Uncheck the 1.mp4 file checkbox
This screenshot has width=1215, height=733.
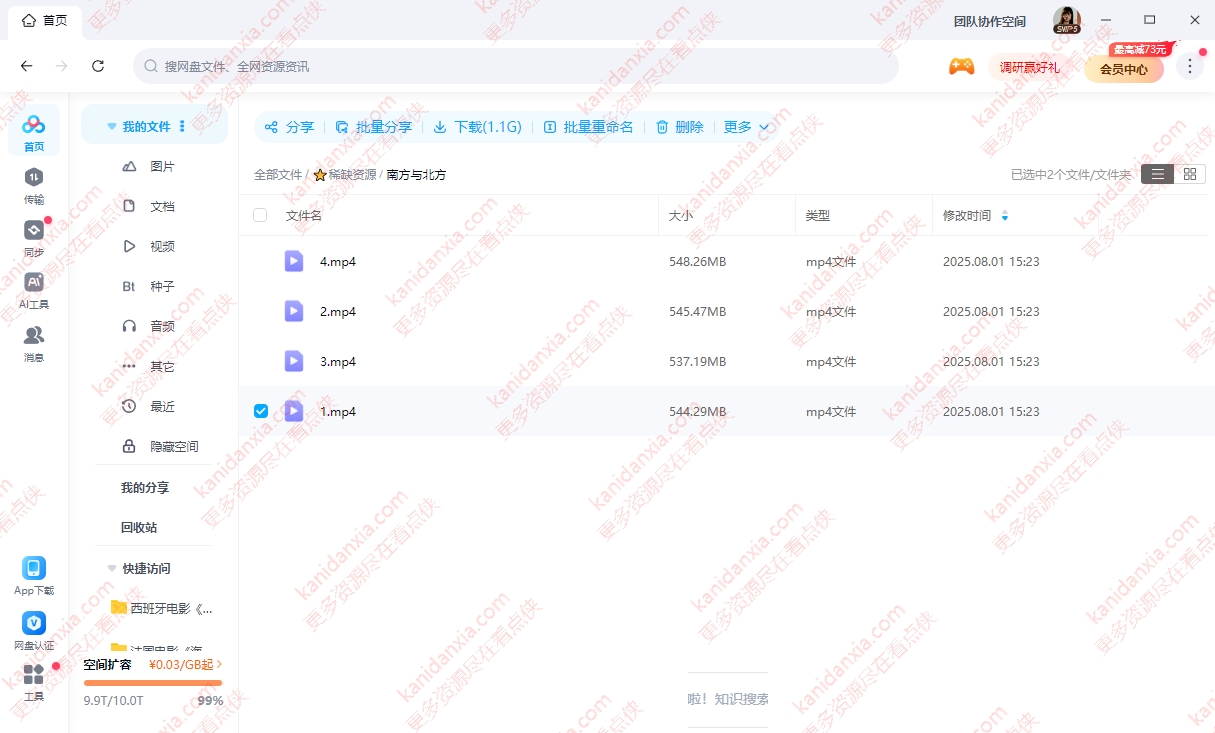[x=261, y=411]
